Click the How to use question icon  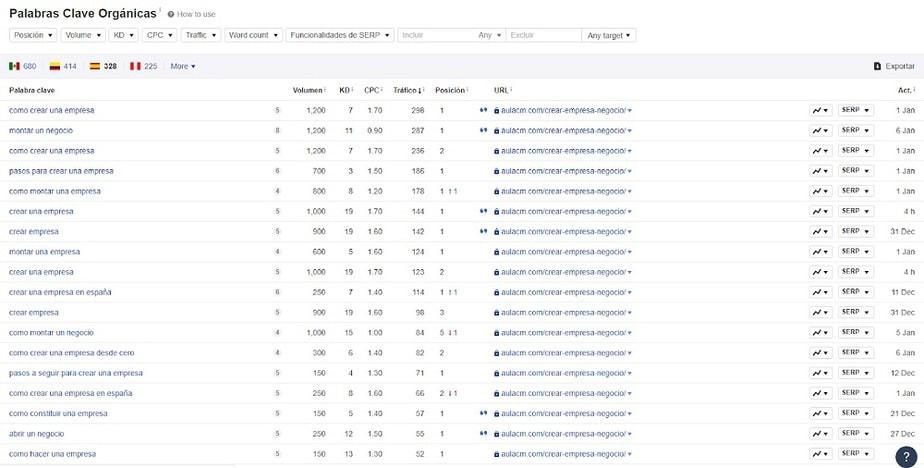pyautogui.click(x=171, y=14)
